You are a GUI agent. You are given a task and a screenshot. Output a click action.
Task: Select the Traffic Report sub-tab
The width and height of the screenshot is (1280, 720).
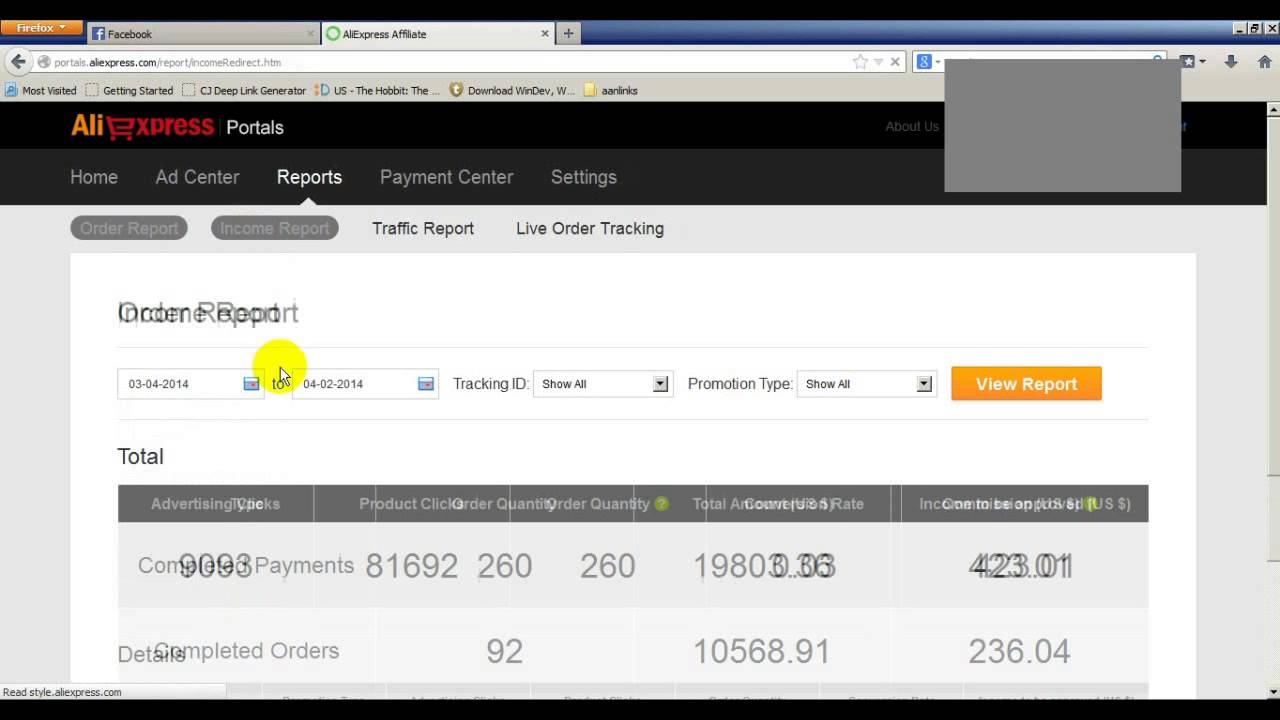click(x=423, y=228)
